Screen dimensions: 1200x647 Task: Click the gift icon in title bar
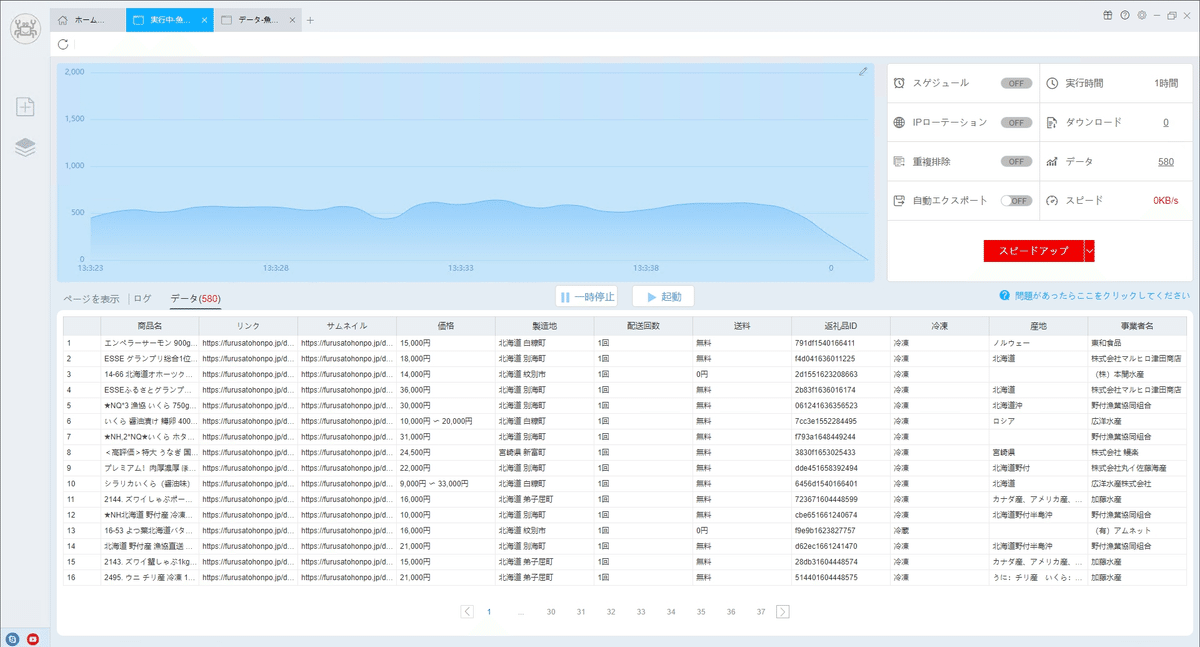click(x=1108, y=15)
